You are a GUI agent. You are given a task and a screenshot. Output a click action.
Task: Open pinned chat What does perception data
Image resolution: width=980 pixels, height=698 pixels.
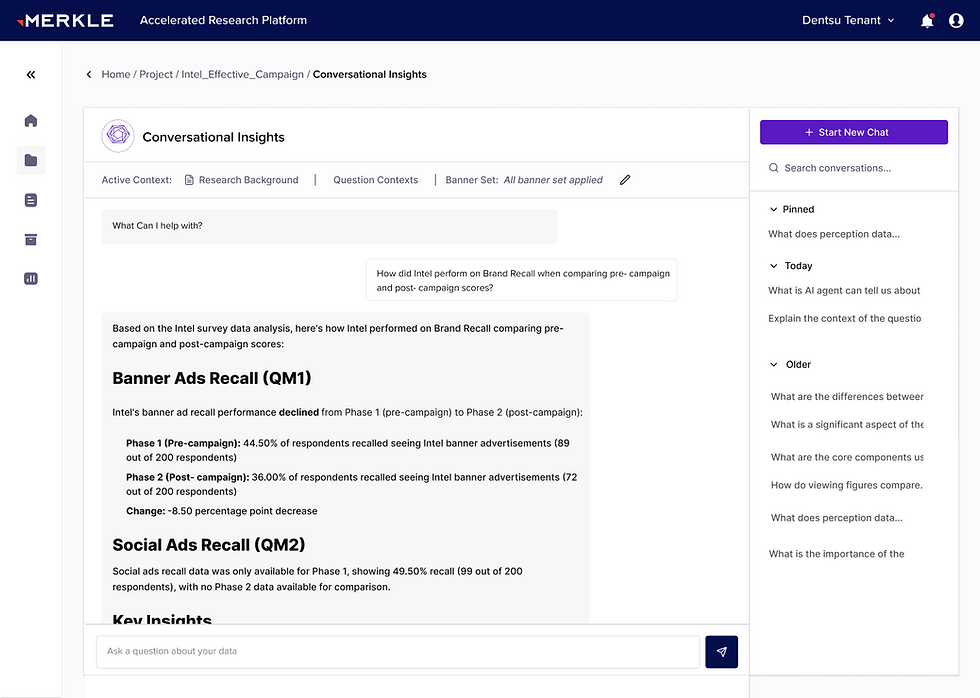(834, 234)
